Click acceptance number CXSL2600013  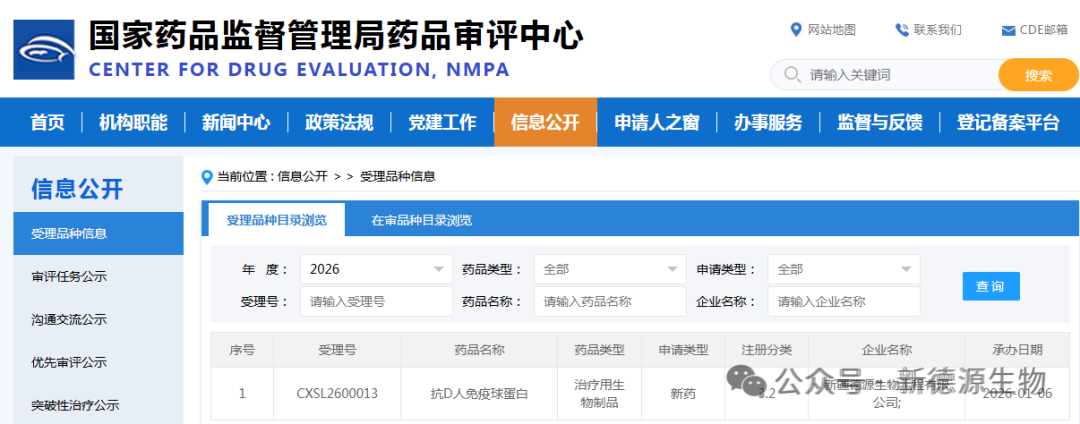tap(337, 394)
